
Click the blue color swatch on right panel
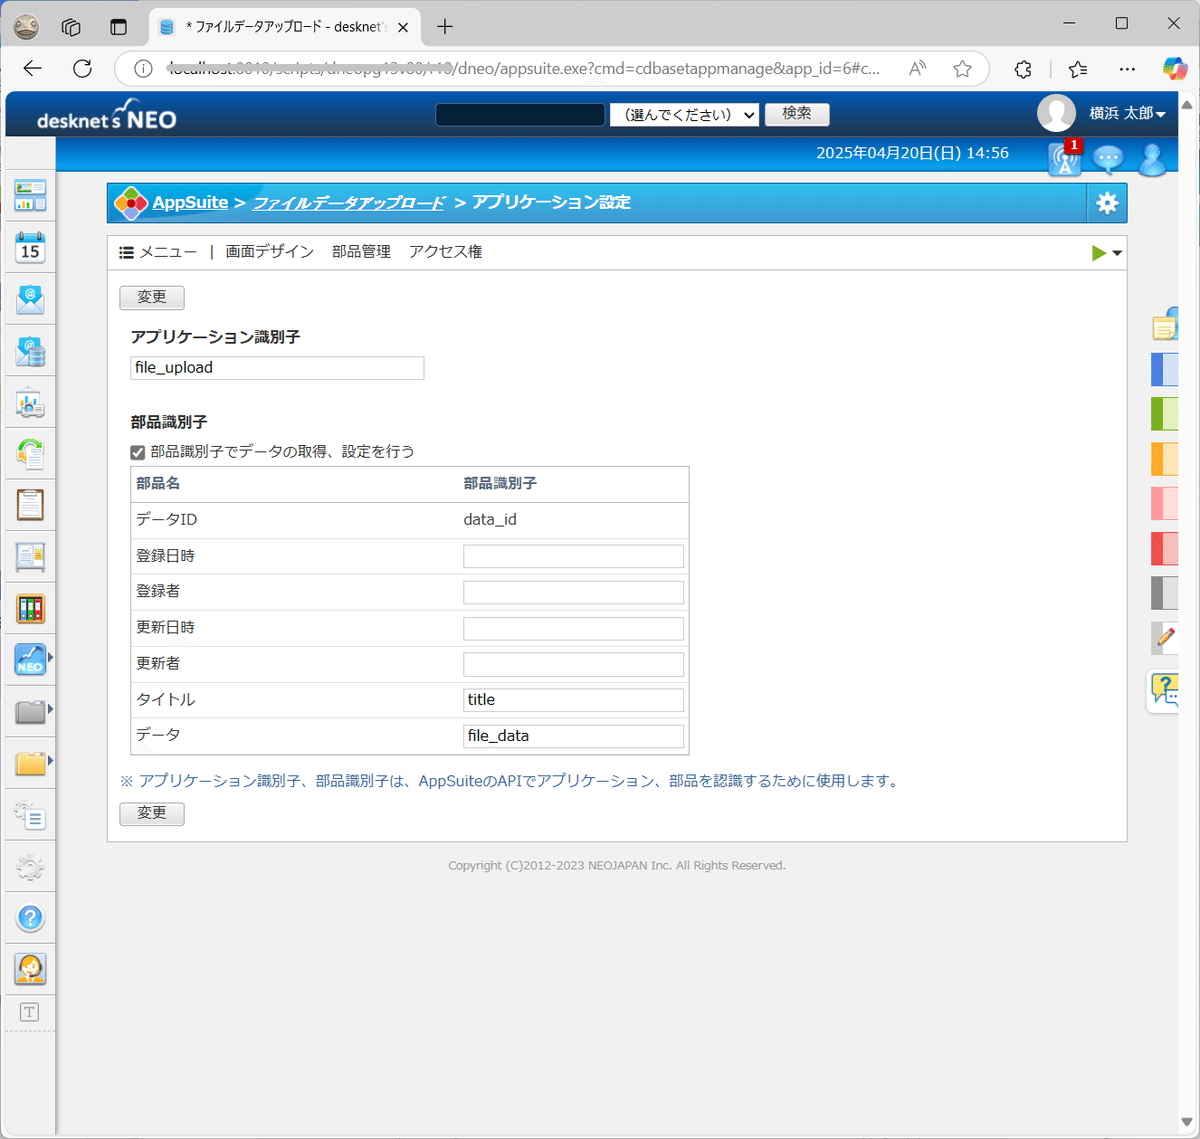coord(1164,369)
